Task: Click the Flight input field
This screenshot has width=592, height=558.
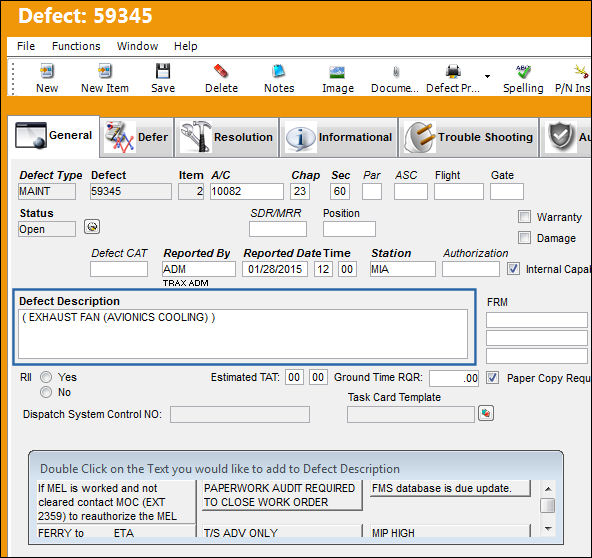Action: click(x=459, y=191)
